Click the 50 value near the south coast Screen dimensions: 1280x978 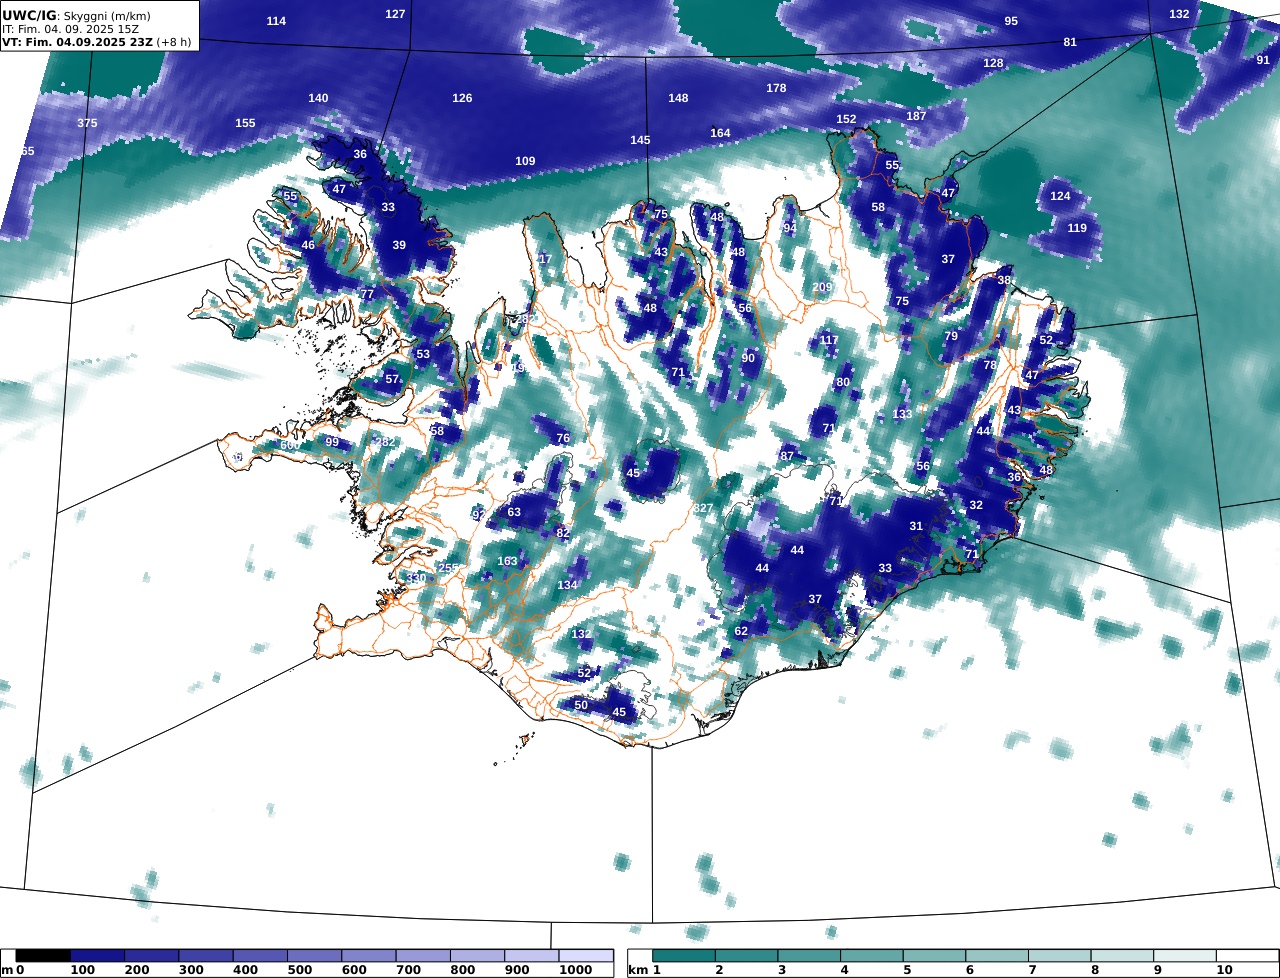(581, 705)
